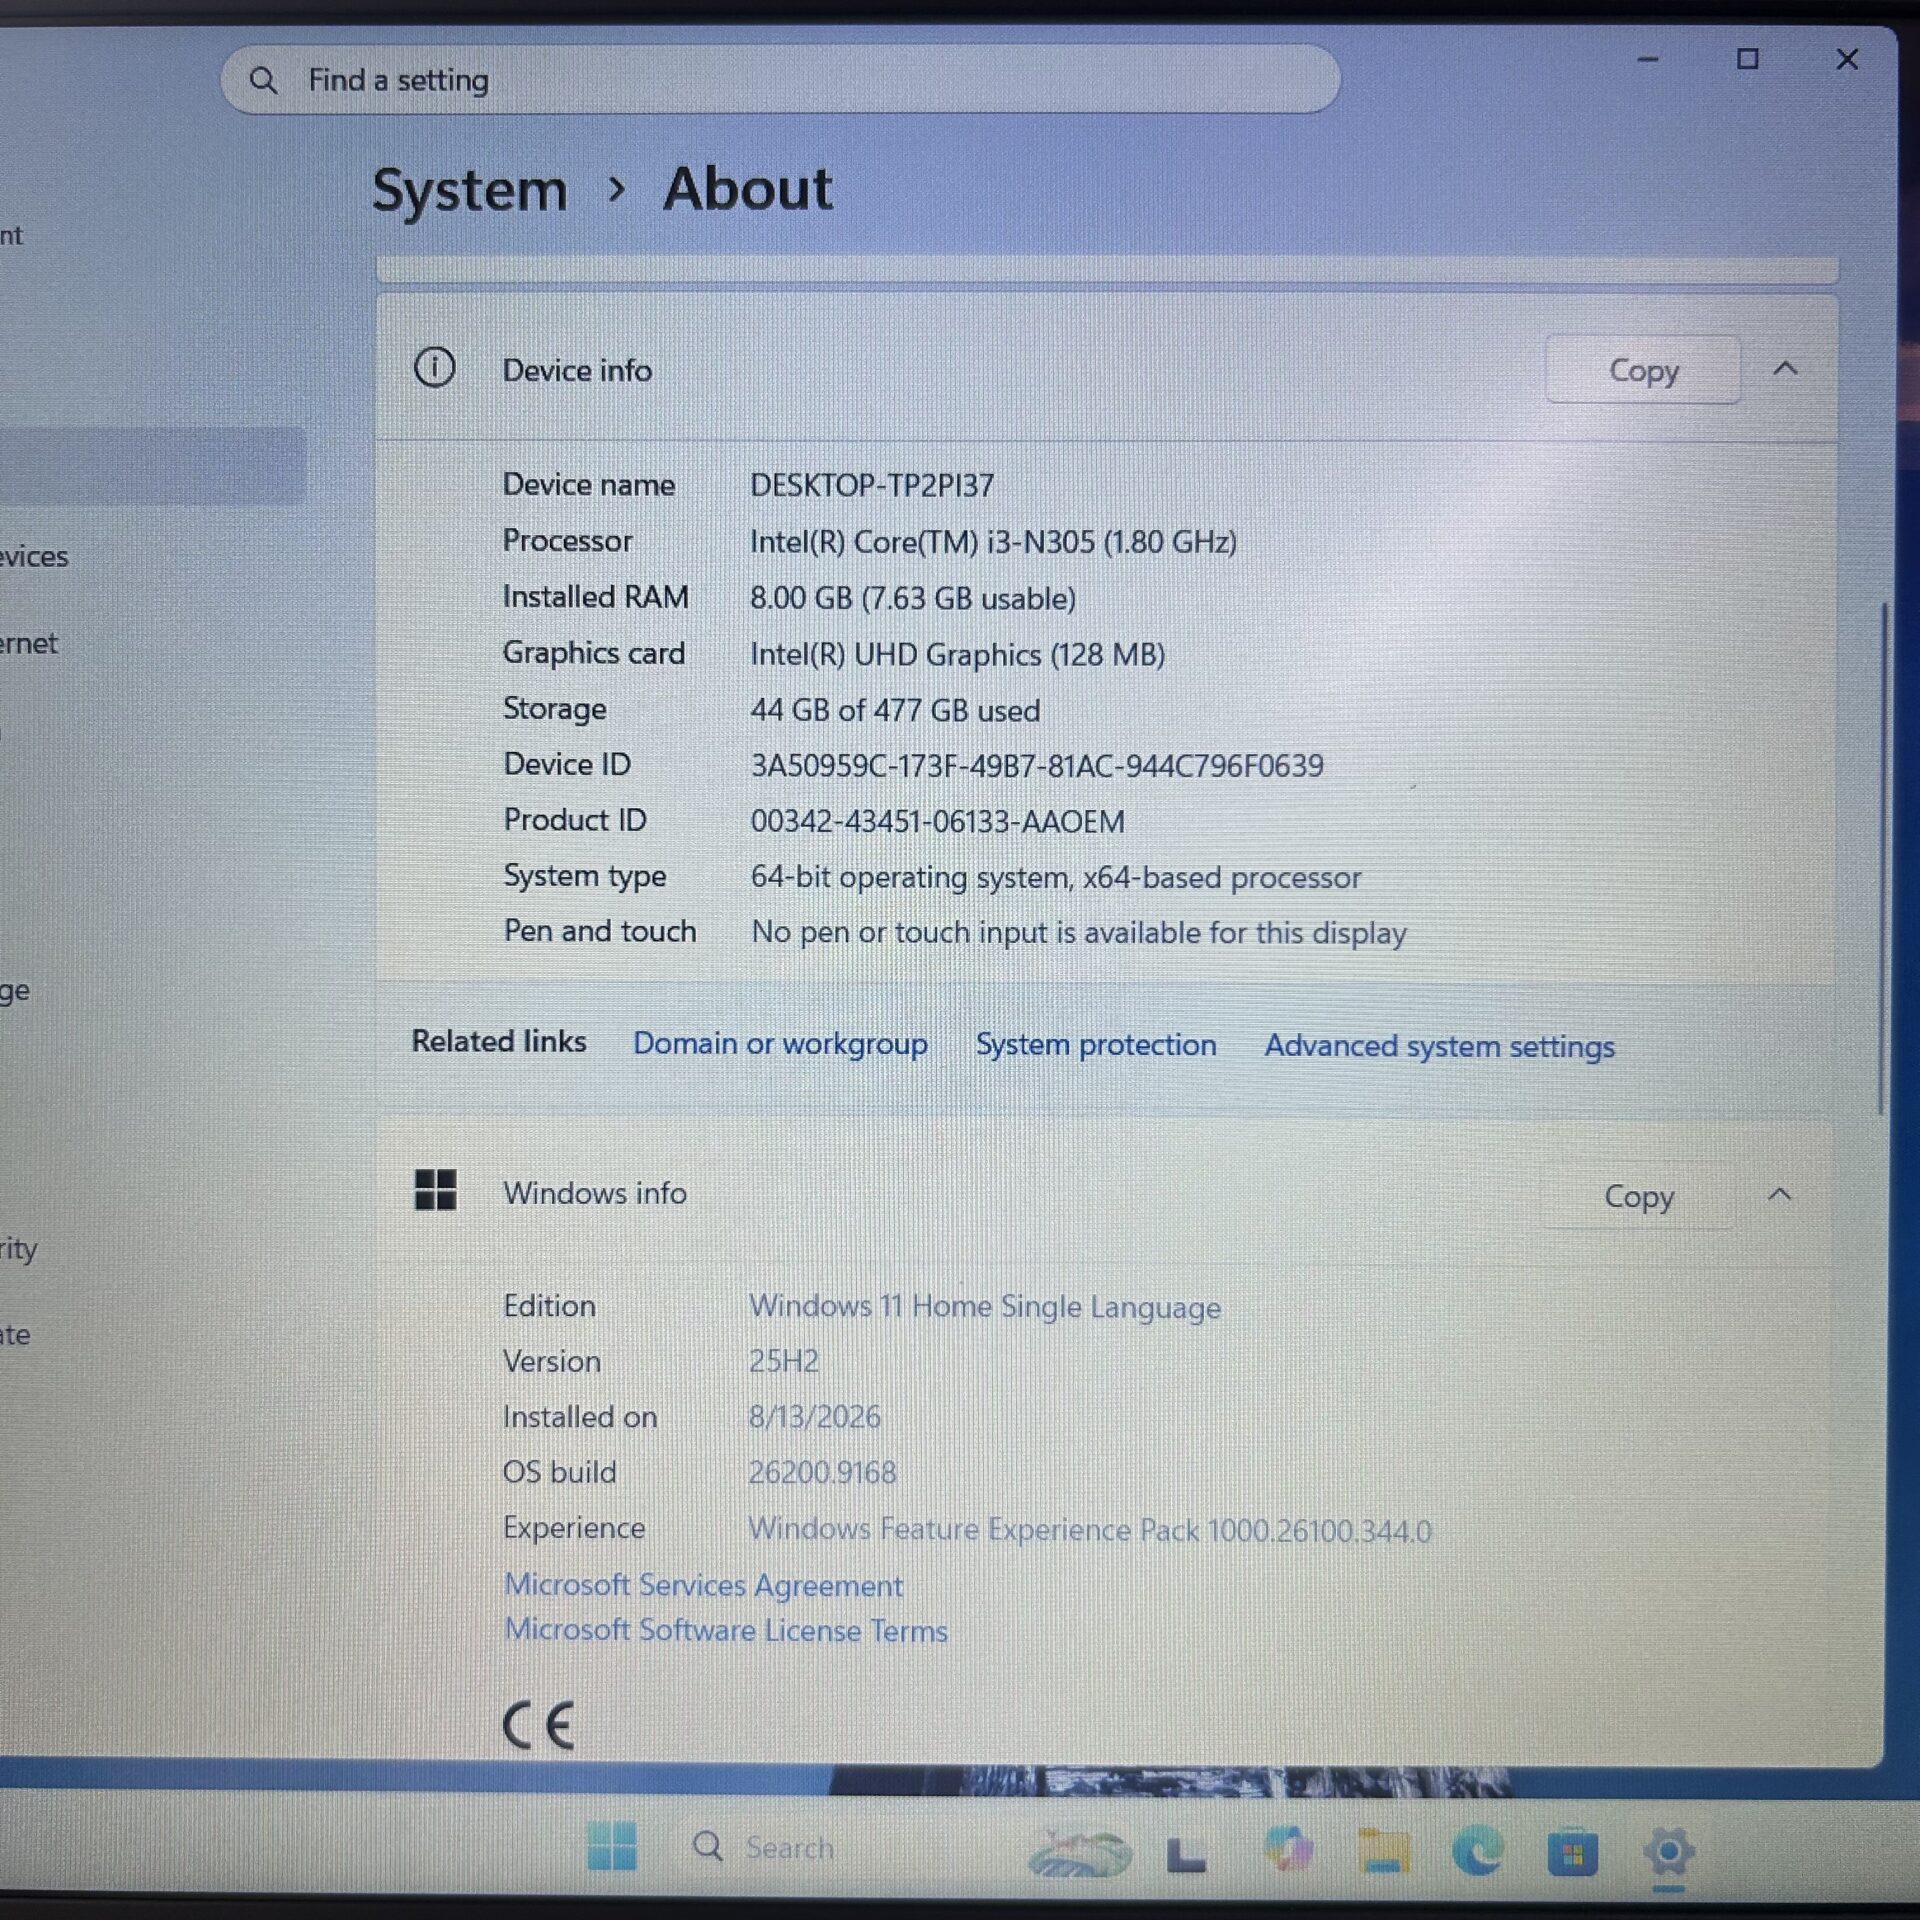Click the 'Device name' label
This screenshot has height=1920, width=1920.
pyautogui.click(x=589, y=484)
